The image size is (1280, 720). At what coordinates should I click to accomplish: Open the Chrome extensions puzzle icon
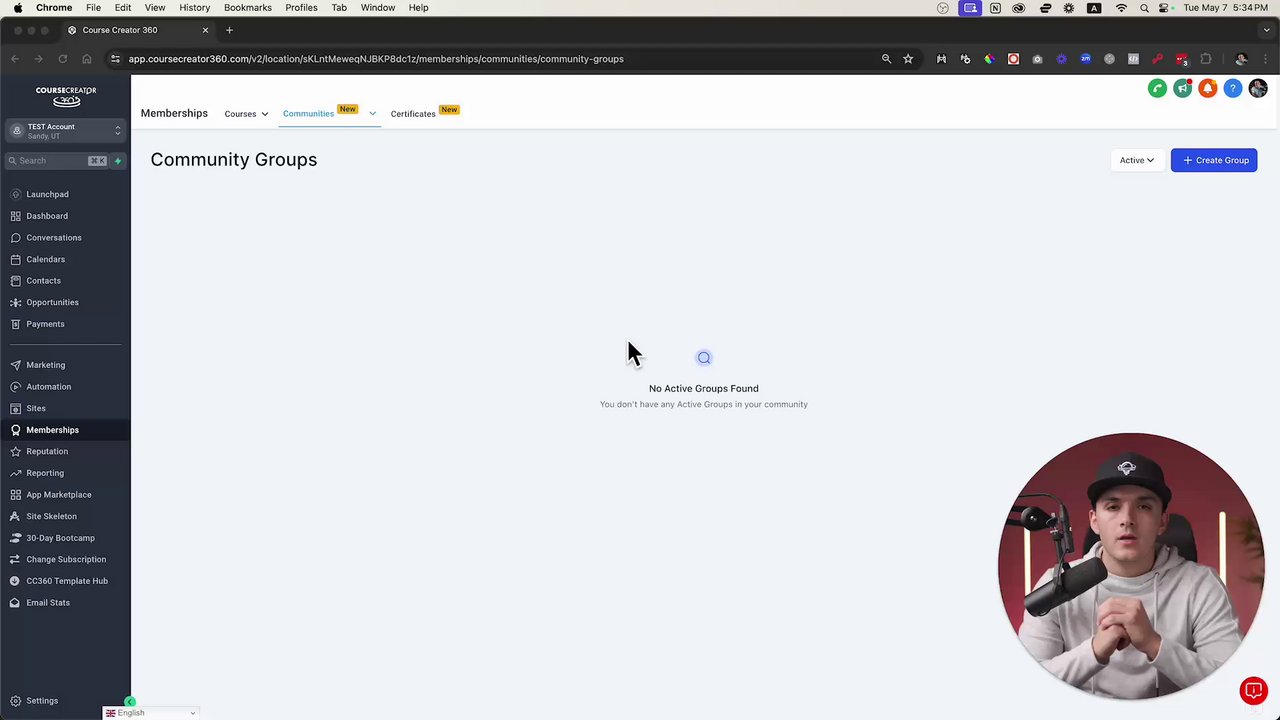[1205, 59]
